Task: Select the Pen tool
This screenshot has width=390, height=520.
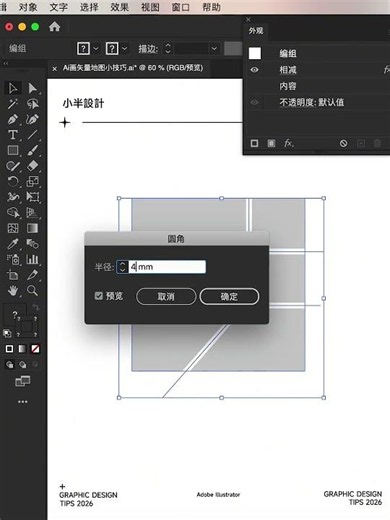Action: 13,119
